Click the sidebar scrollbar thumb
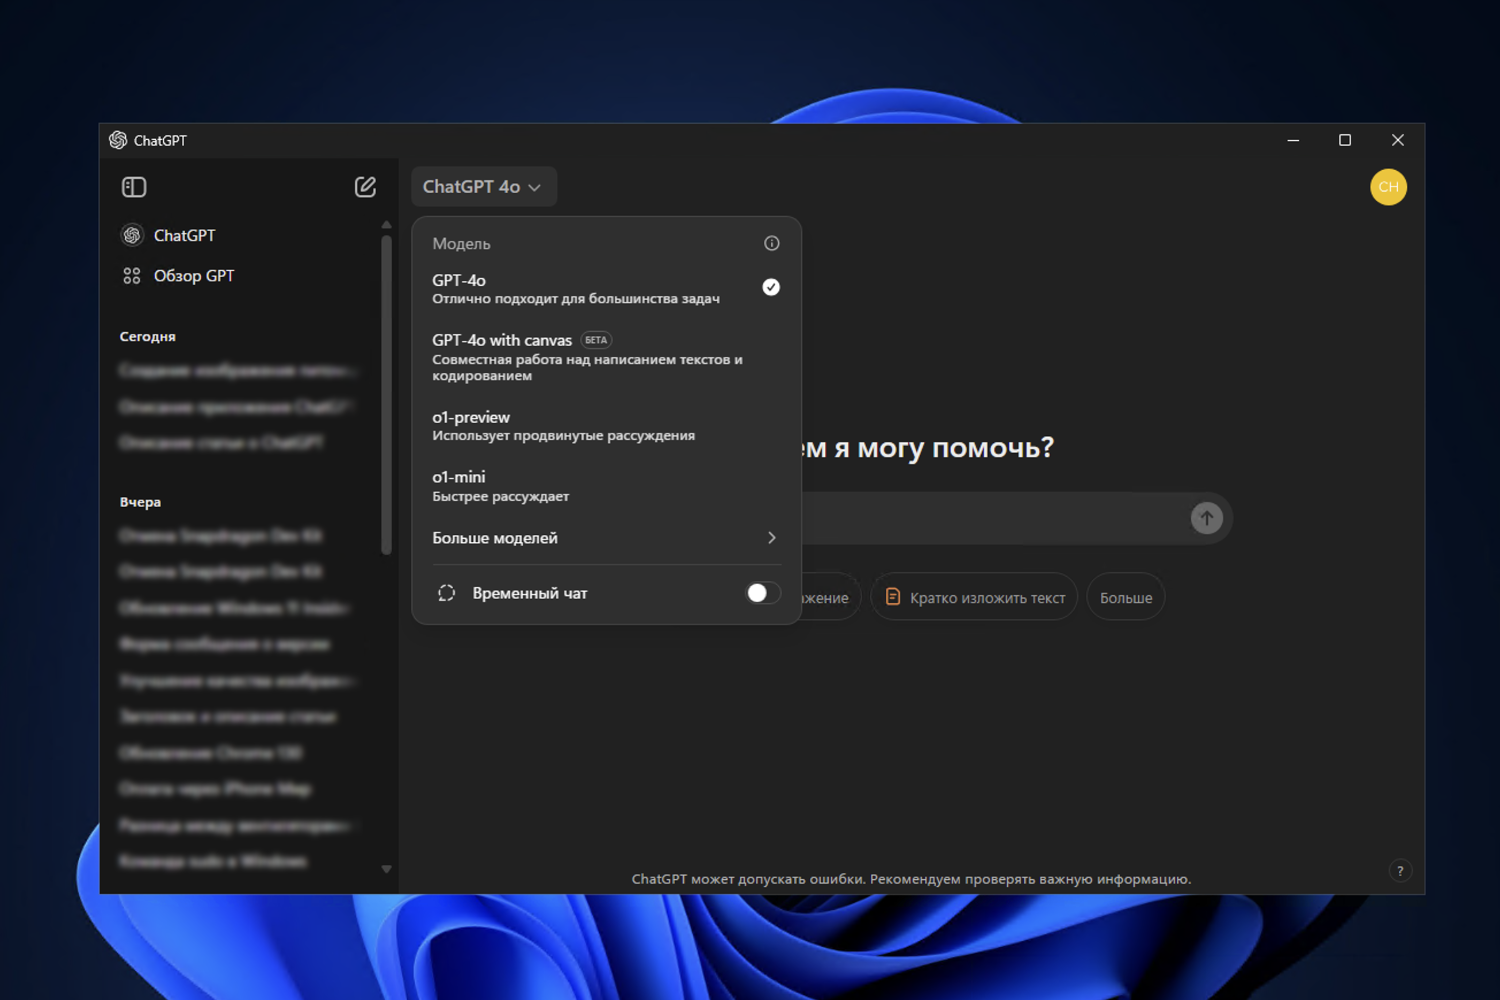This screenshot has height=1000, width=1500. (x=386, y=394)
